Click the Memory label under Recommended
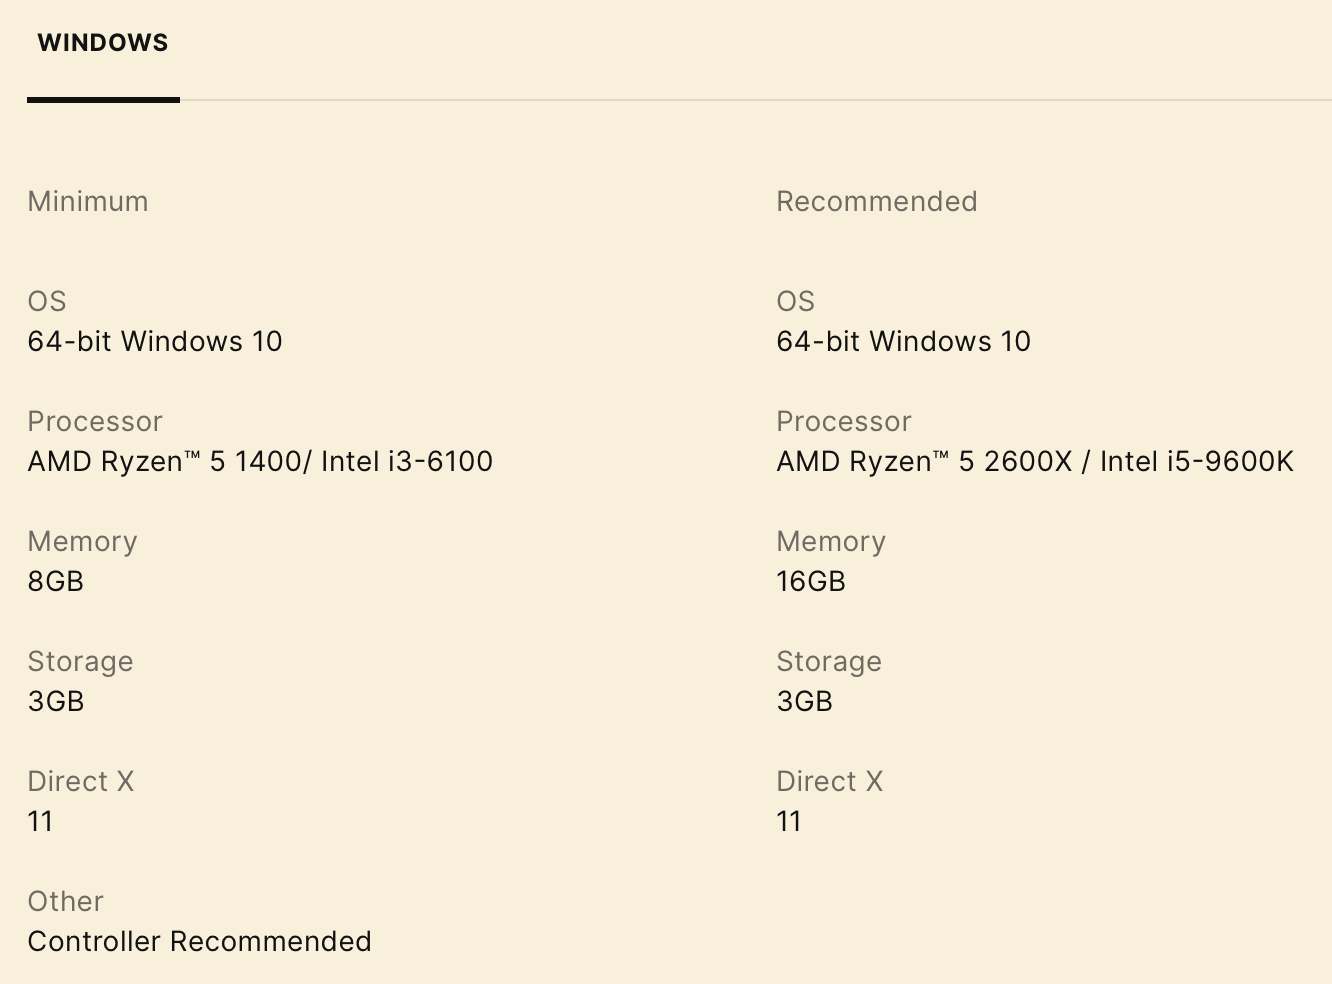 831,541
